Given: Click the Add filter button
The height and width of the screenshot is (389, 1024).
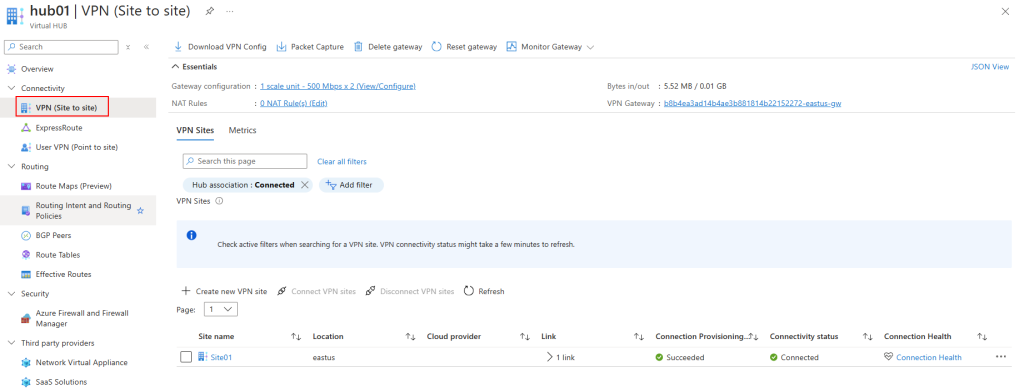Looking at the screenshot, I should pyautogui.click(x=351, y=185).
